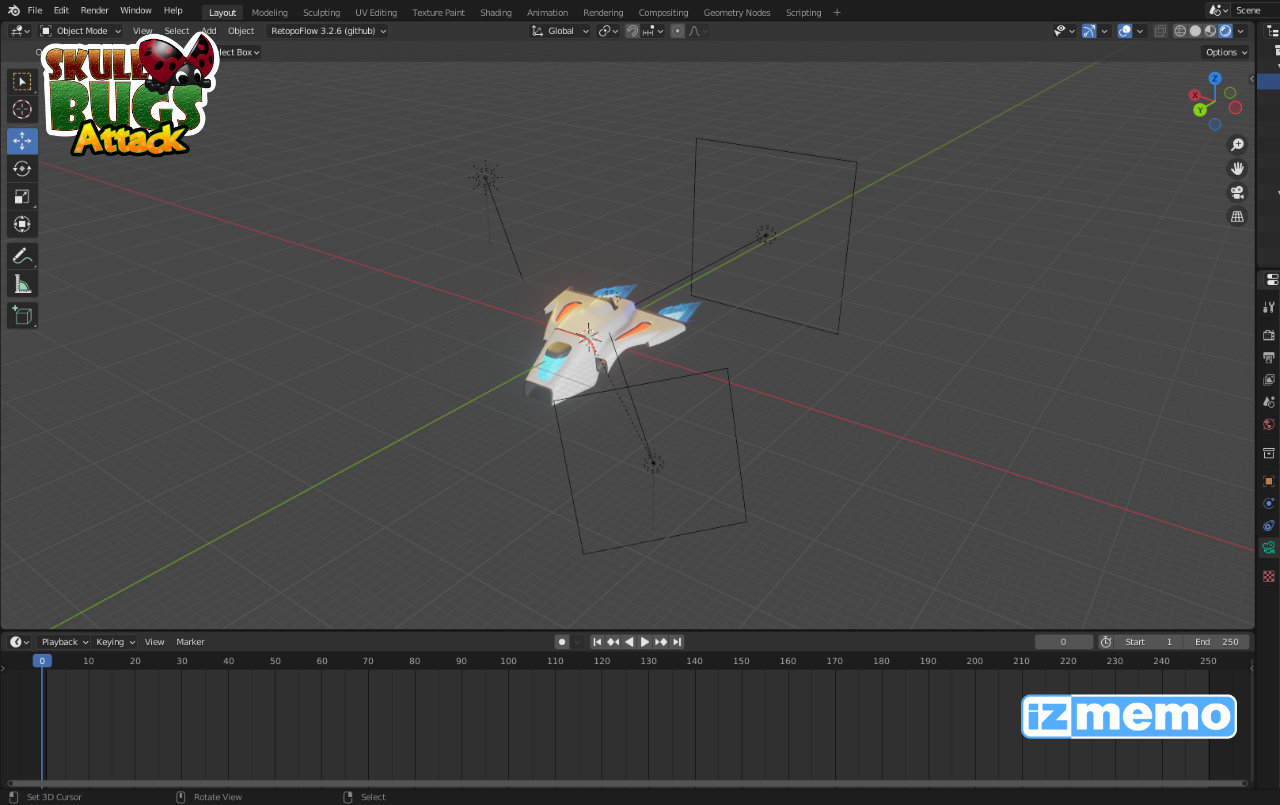Switch to the Sculpting workspace tab
This screenshot has width=1280, height=805.
(x=321, y=12)
